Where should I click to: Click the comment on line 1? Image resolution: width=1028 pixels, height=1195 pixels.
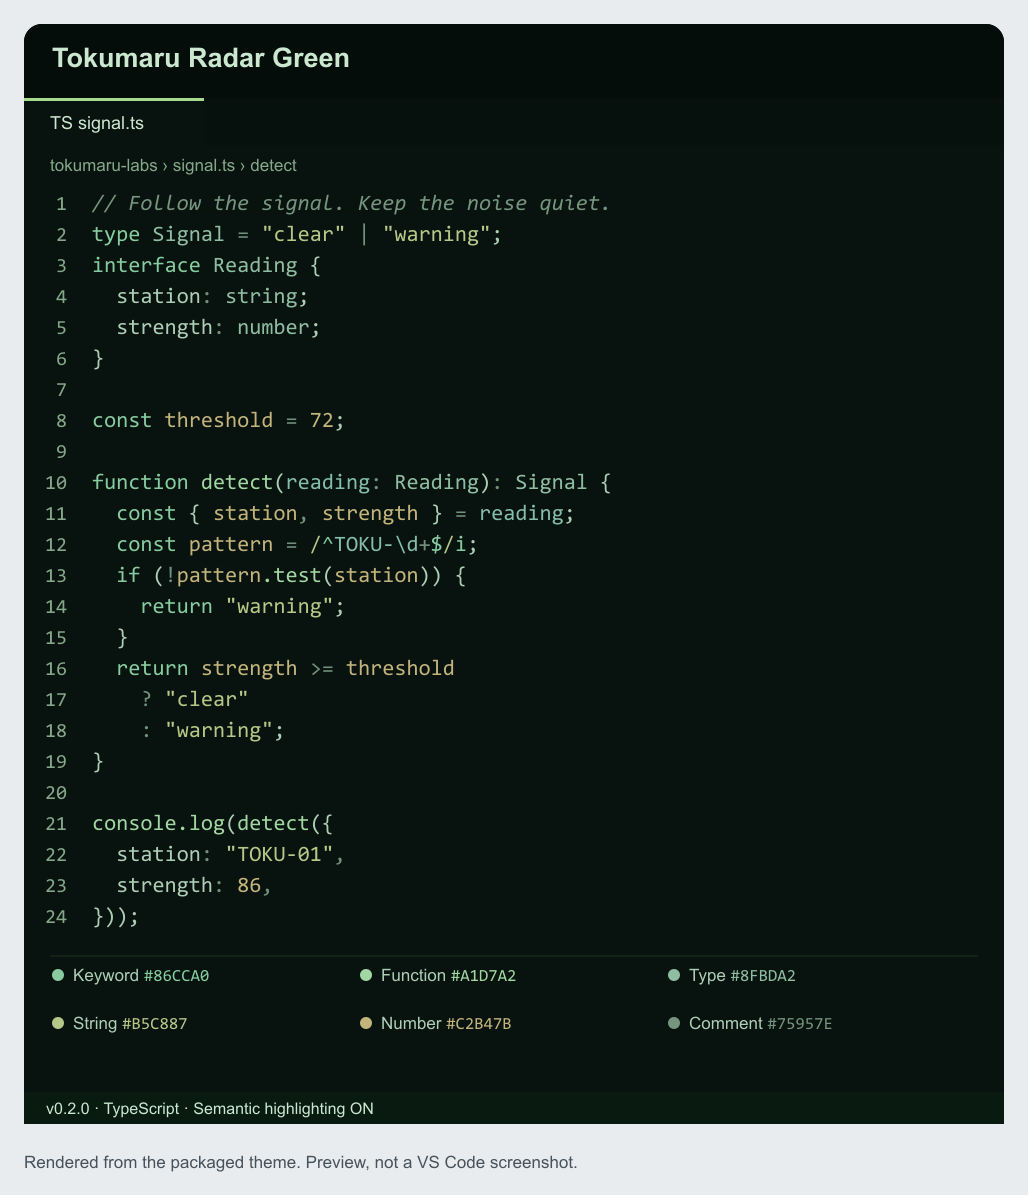(x=351, y=203)
